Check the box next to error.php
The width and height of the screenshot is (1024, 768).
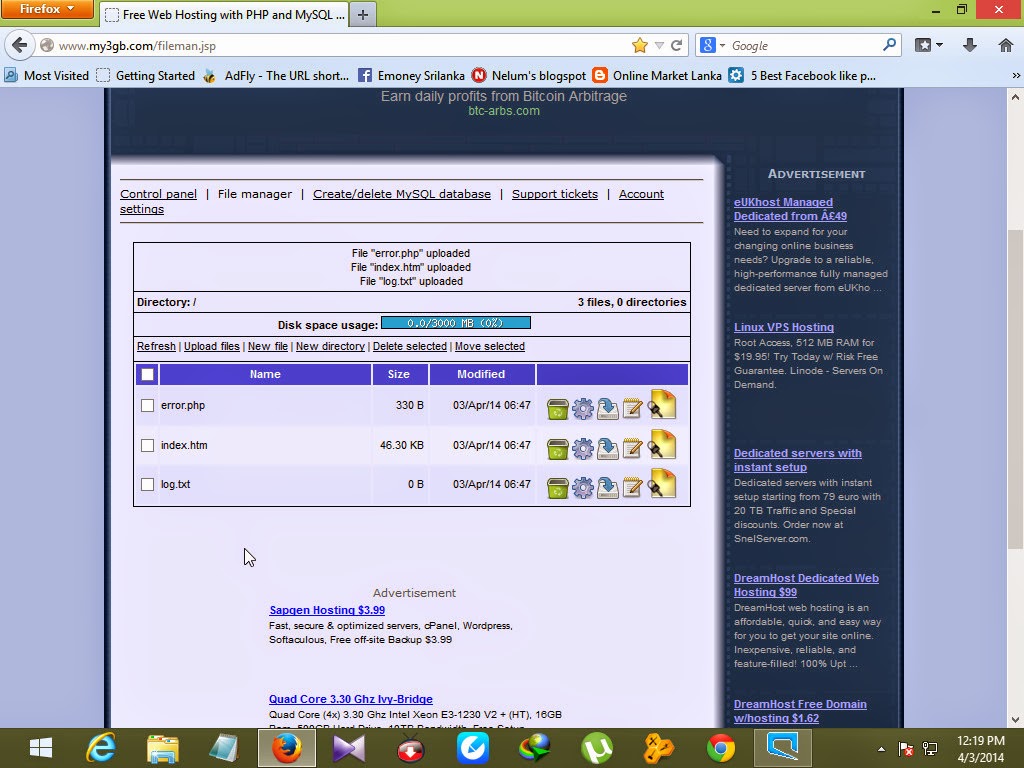[148, 406]
